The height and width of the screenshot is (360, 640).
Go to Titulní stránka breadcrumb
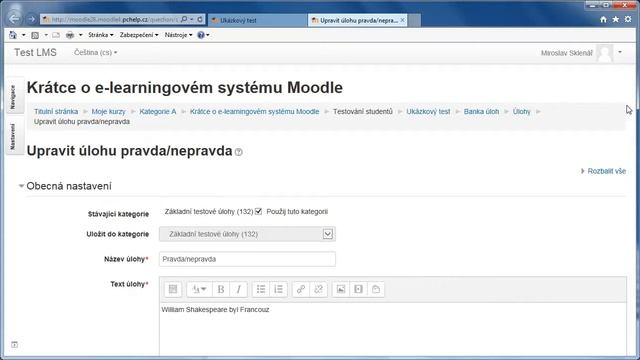click(x=56, y=111)
